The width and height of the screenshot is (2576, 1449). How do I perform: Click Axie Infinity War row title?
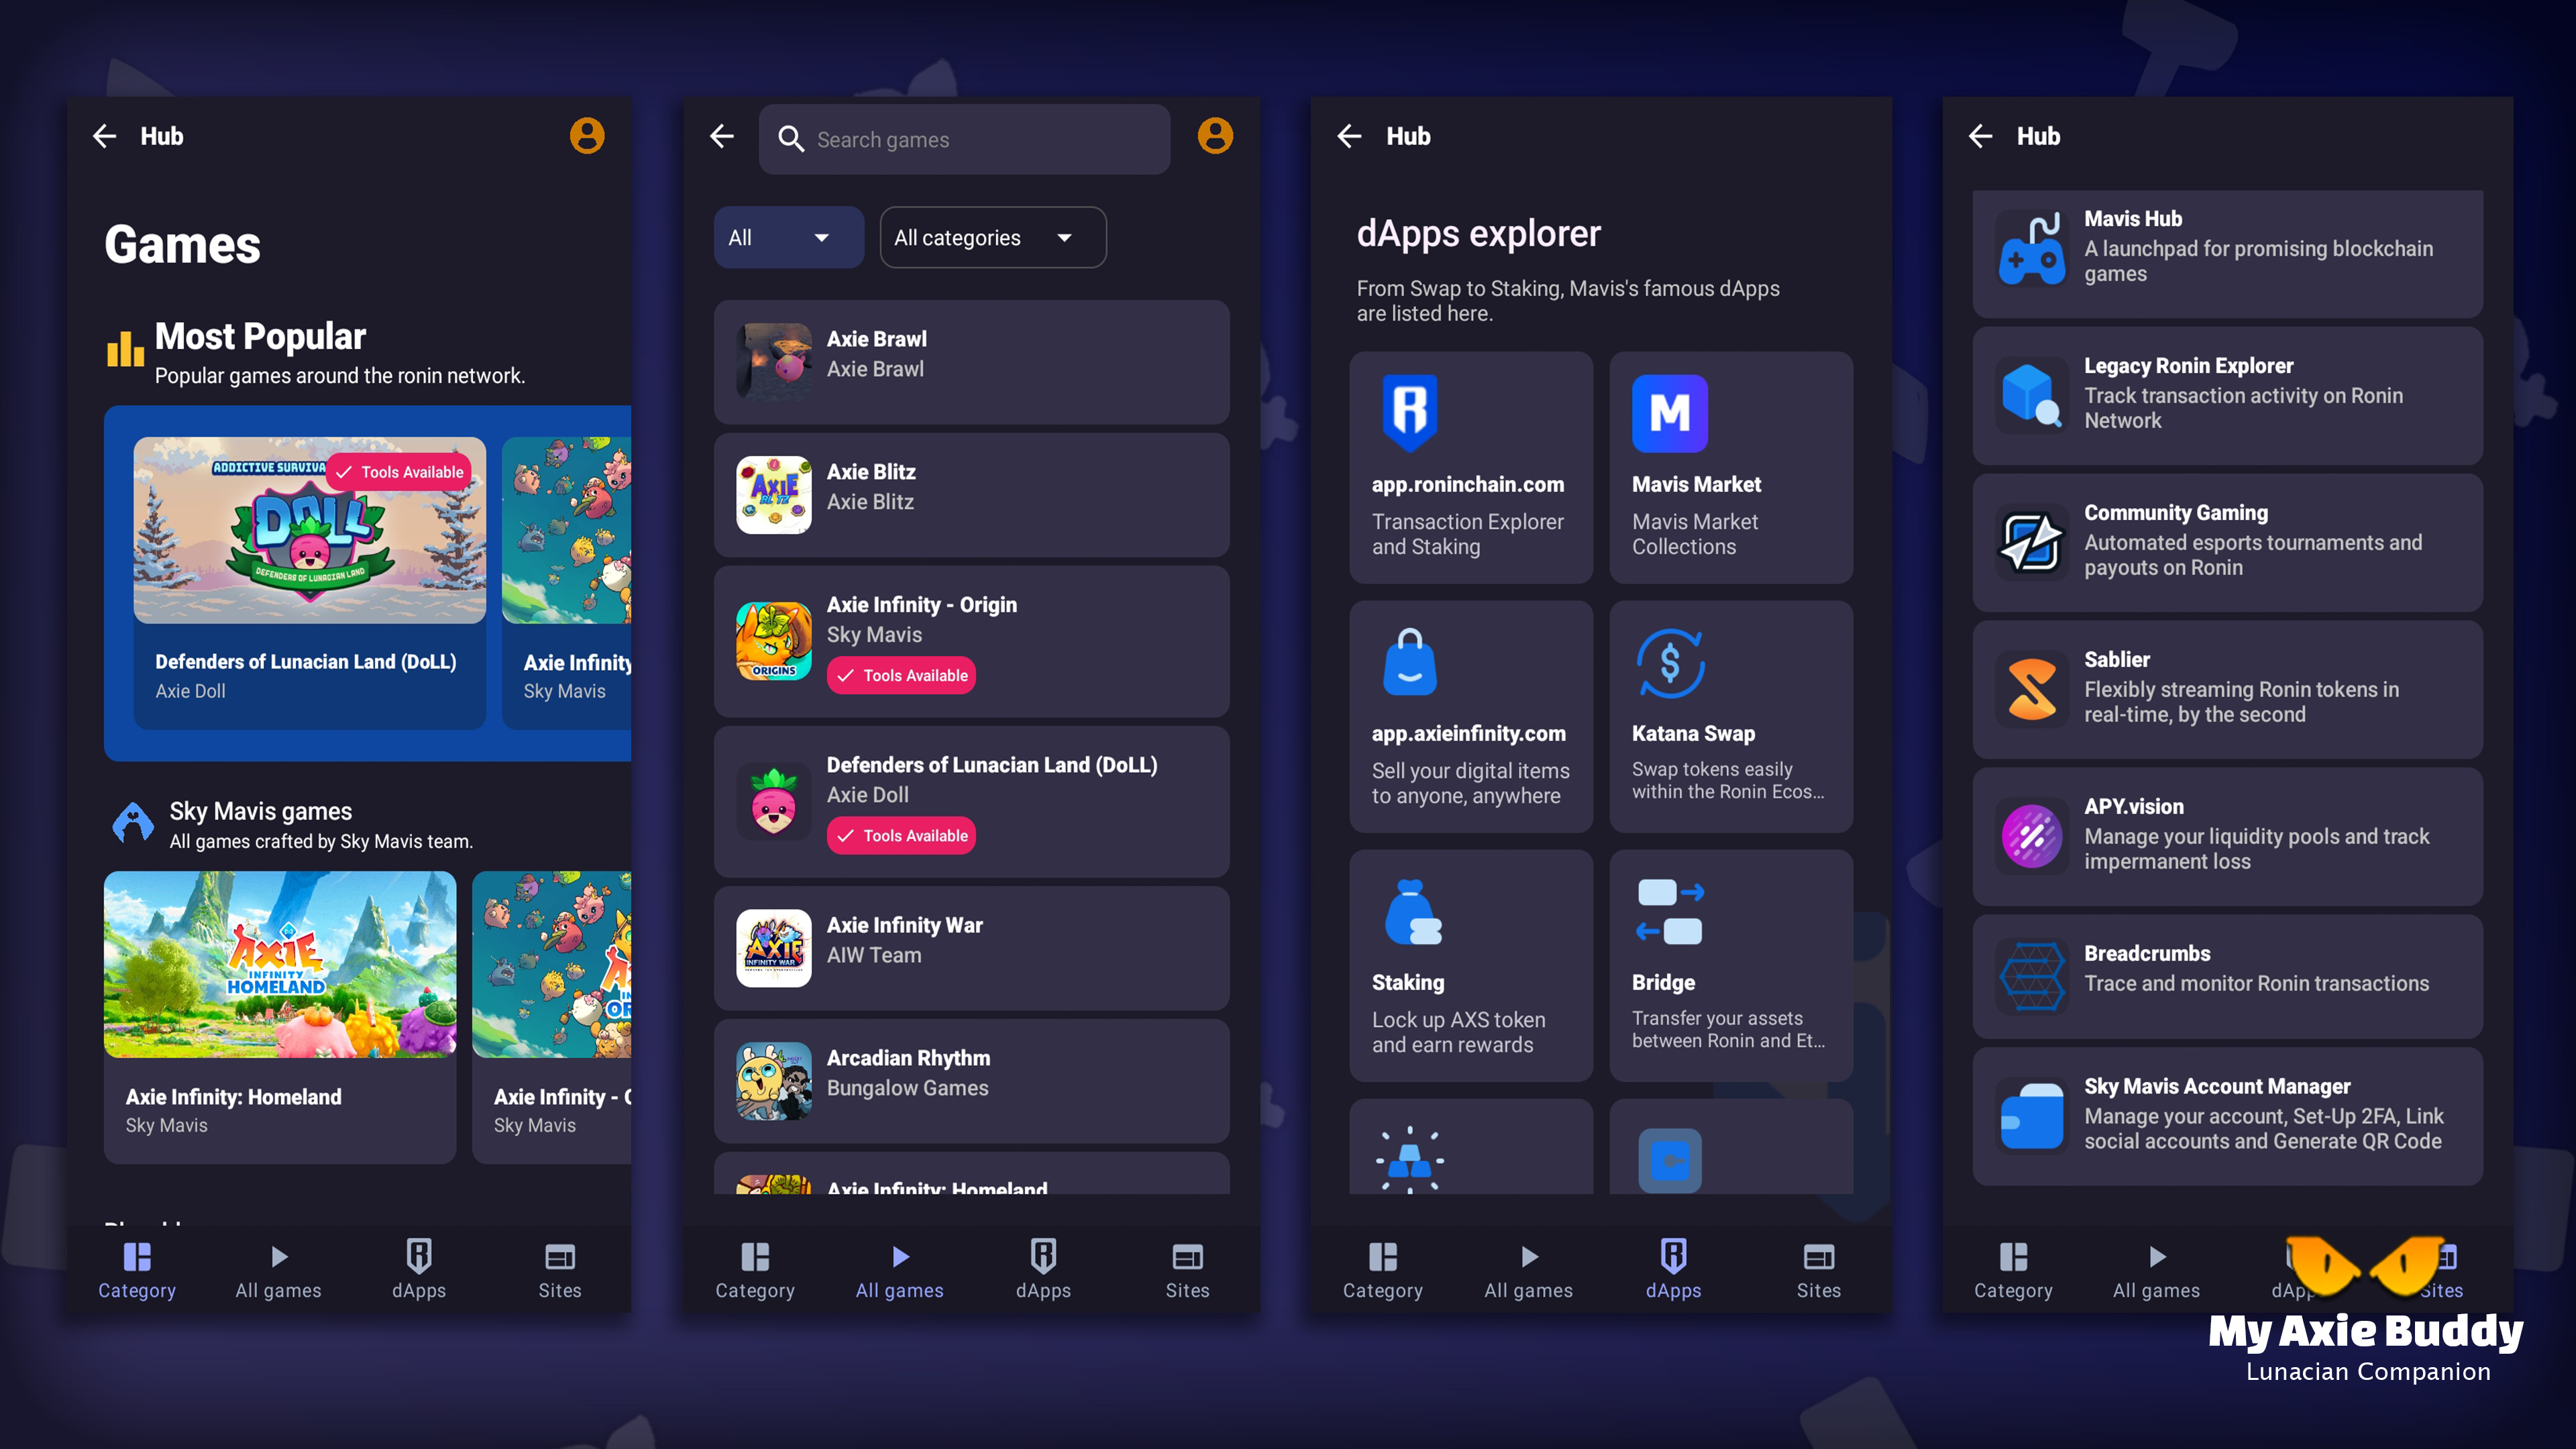point(904,925)
